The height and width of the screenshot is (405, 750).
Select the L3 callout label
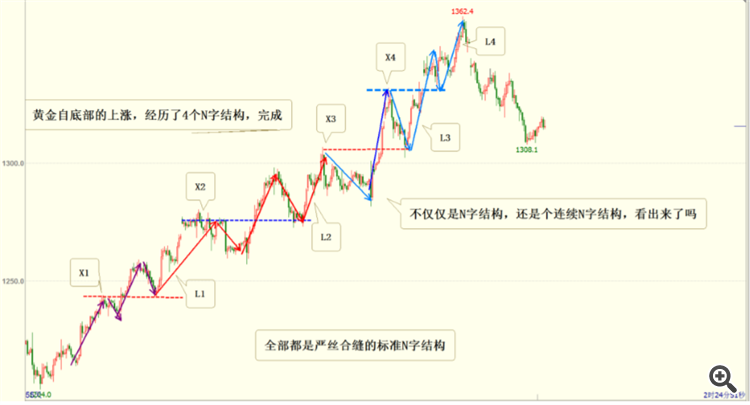coord(445,138)
